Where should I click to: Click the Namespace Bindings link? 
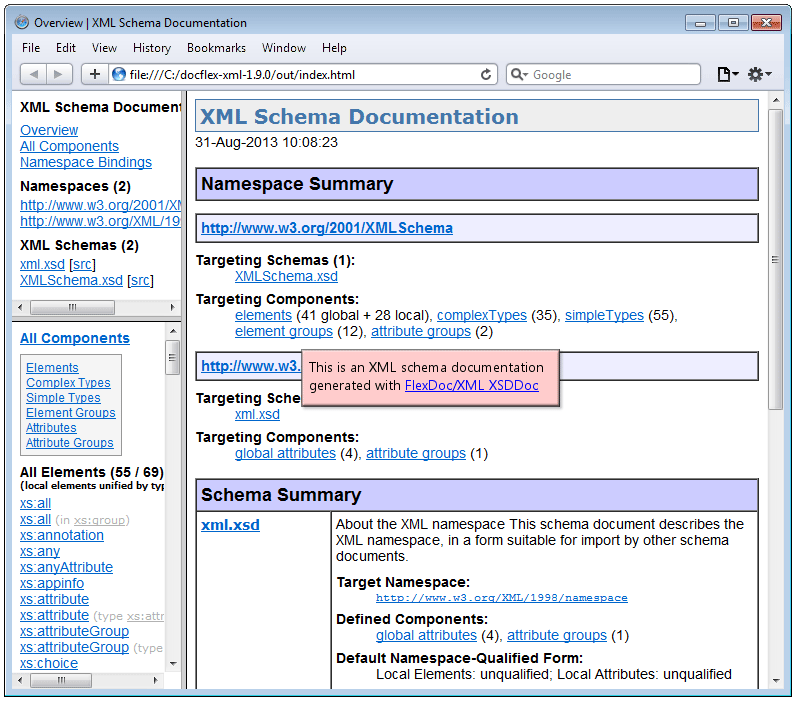pyautogui.click(x=86, y=162)
